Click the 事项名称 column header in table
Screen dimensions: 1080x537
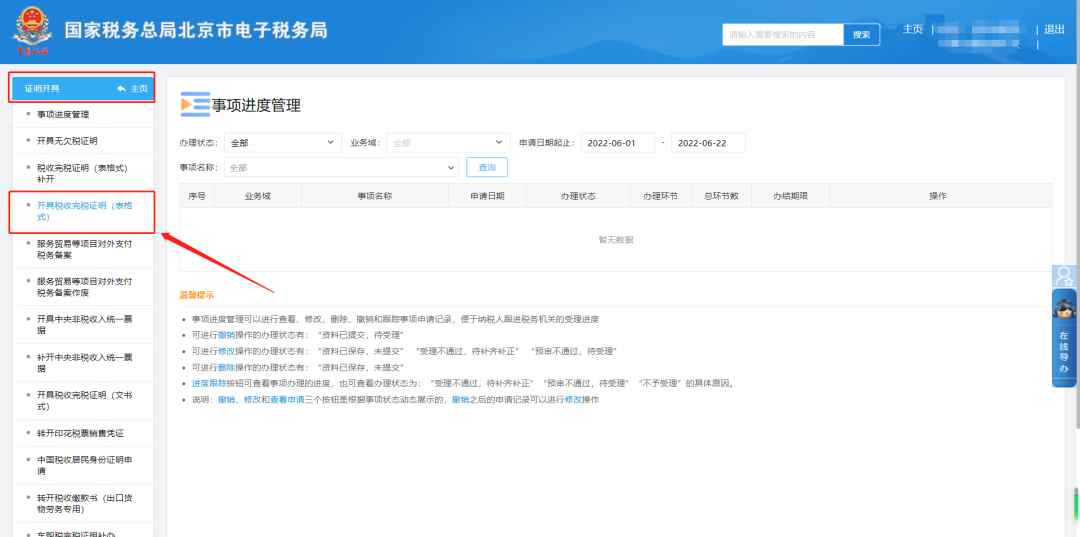coord(375,196)
